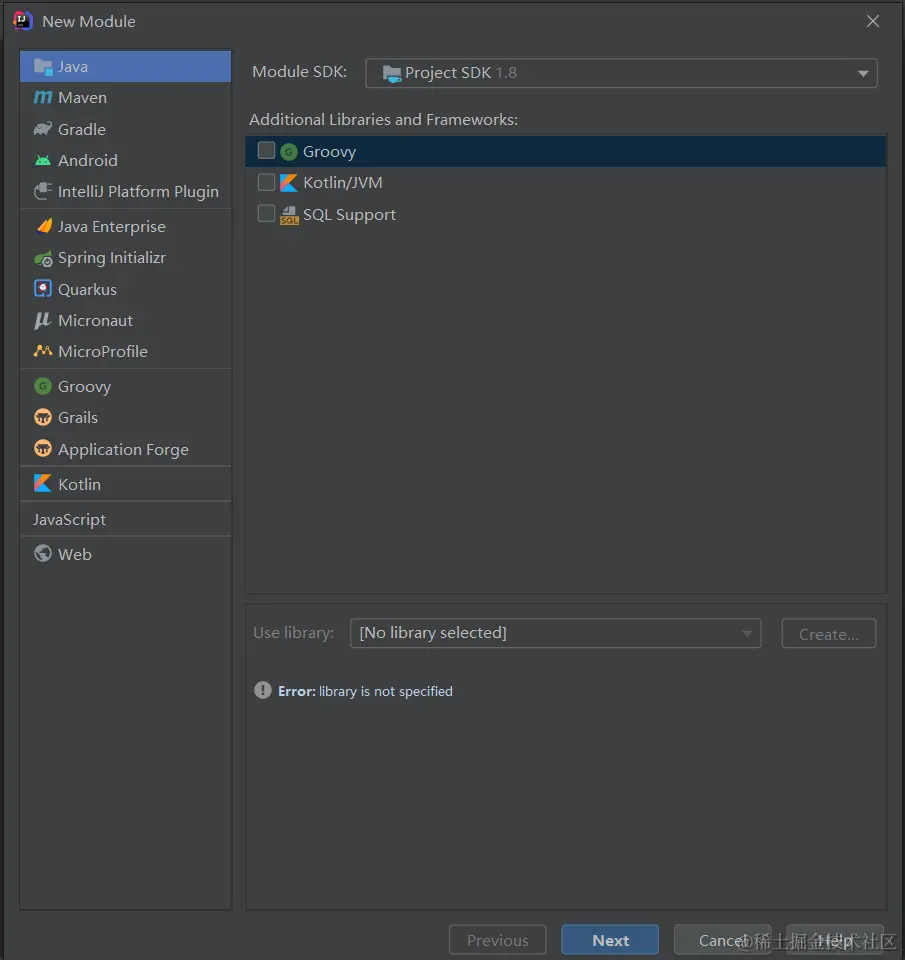
Task: Click the MicroProfile label in sidebar
Action: click(103, 351)
